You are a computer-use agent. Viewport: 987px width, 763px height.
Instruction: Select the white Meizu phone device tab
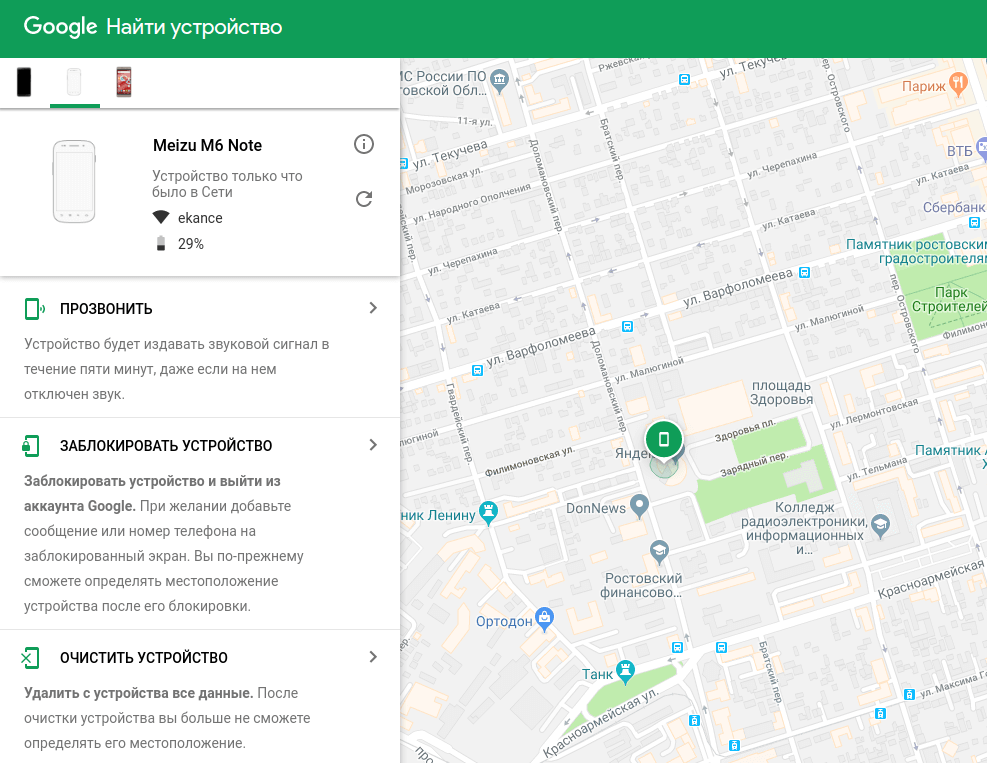pos(74,82)
